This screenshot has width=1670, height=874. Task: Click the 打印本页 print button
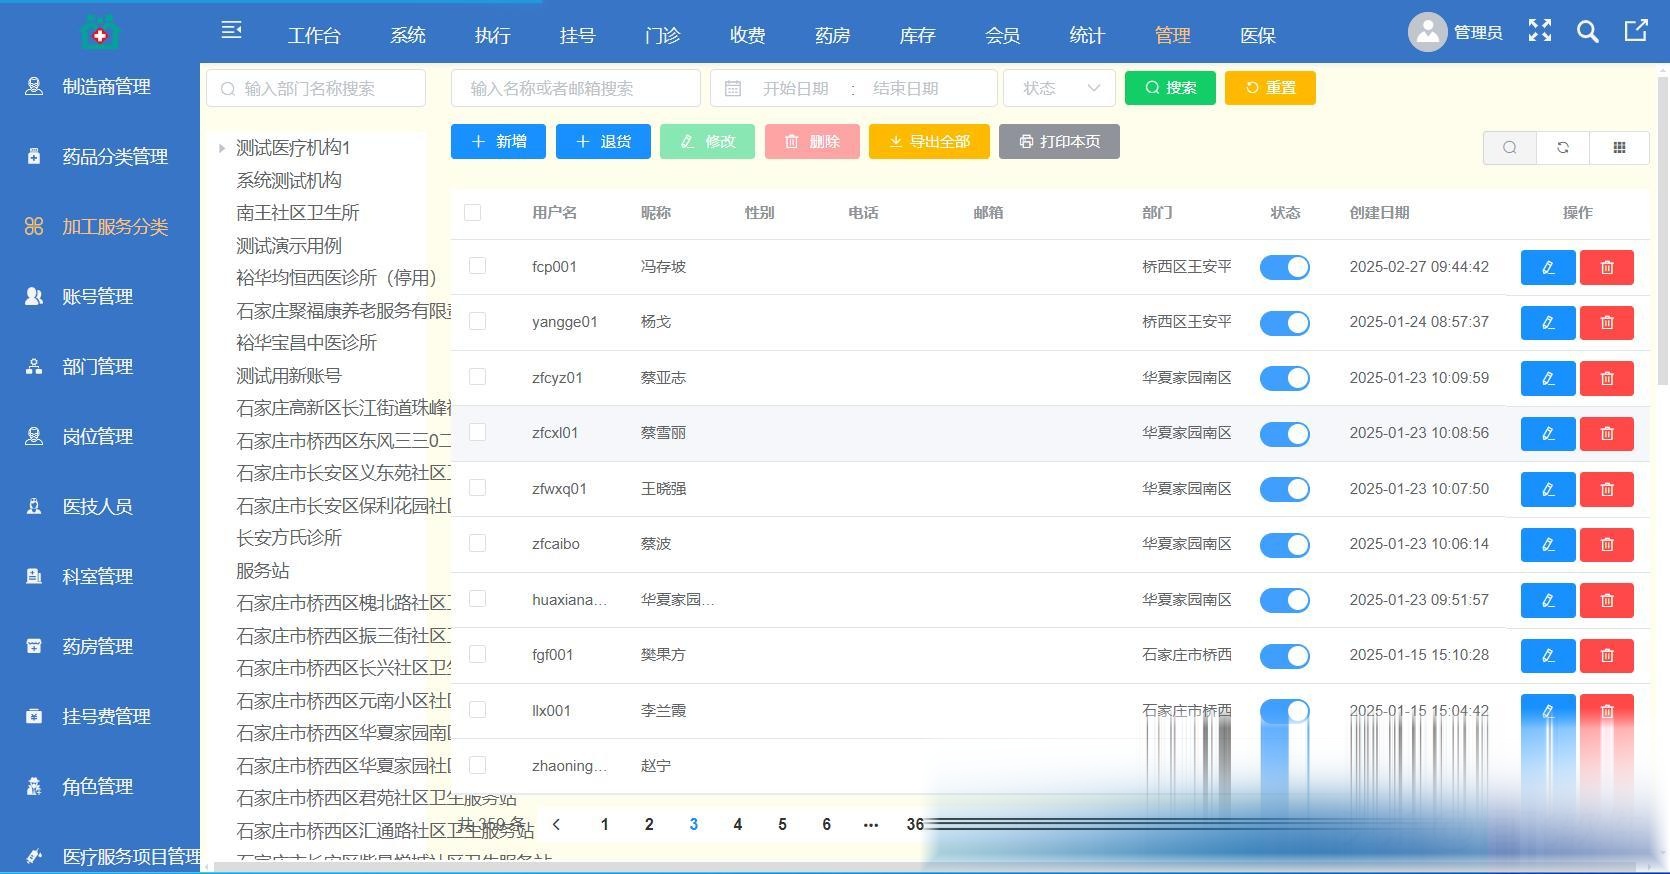coord(1059,142)
